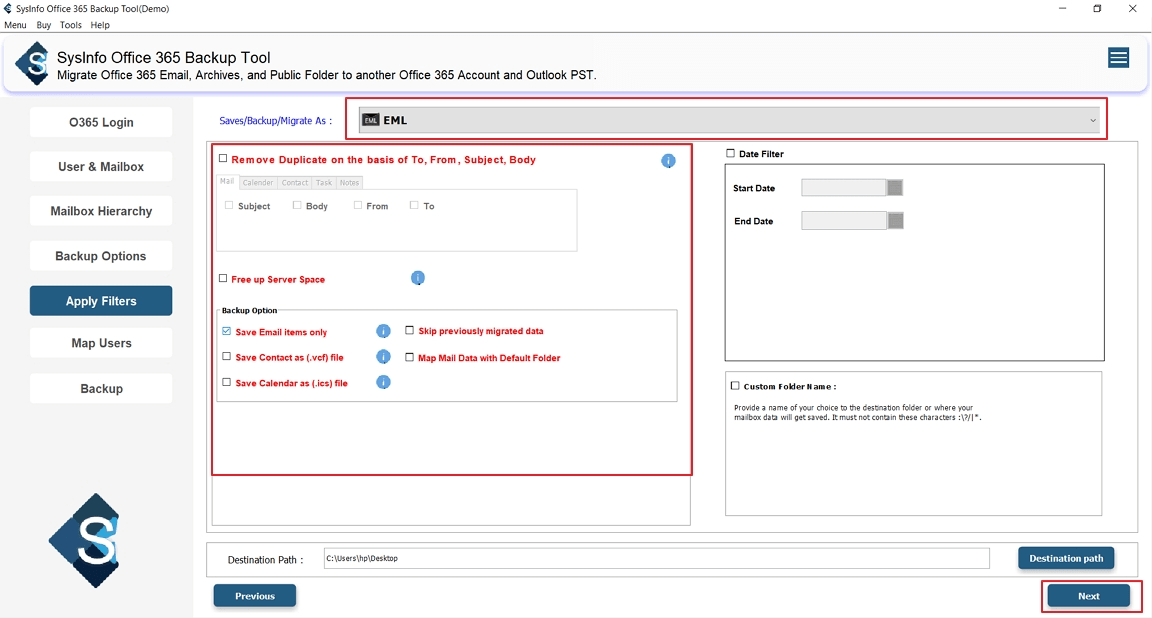The height and width of the screenshot is (618, 1152).
Task: Check the Body duplicate criterion
Action: click(297, 206)
